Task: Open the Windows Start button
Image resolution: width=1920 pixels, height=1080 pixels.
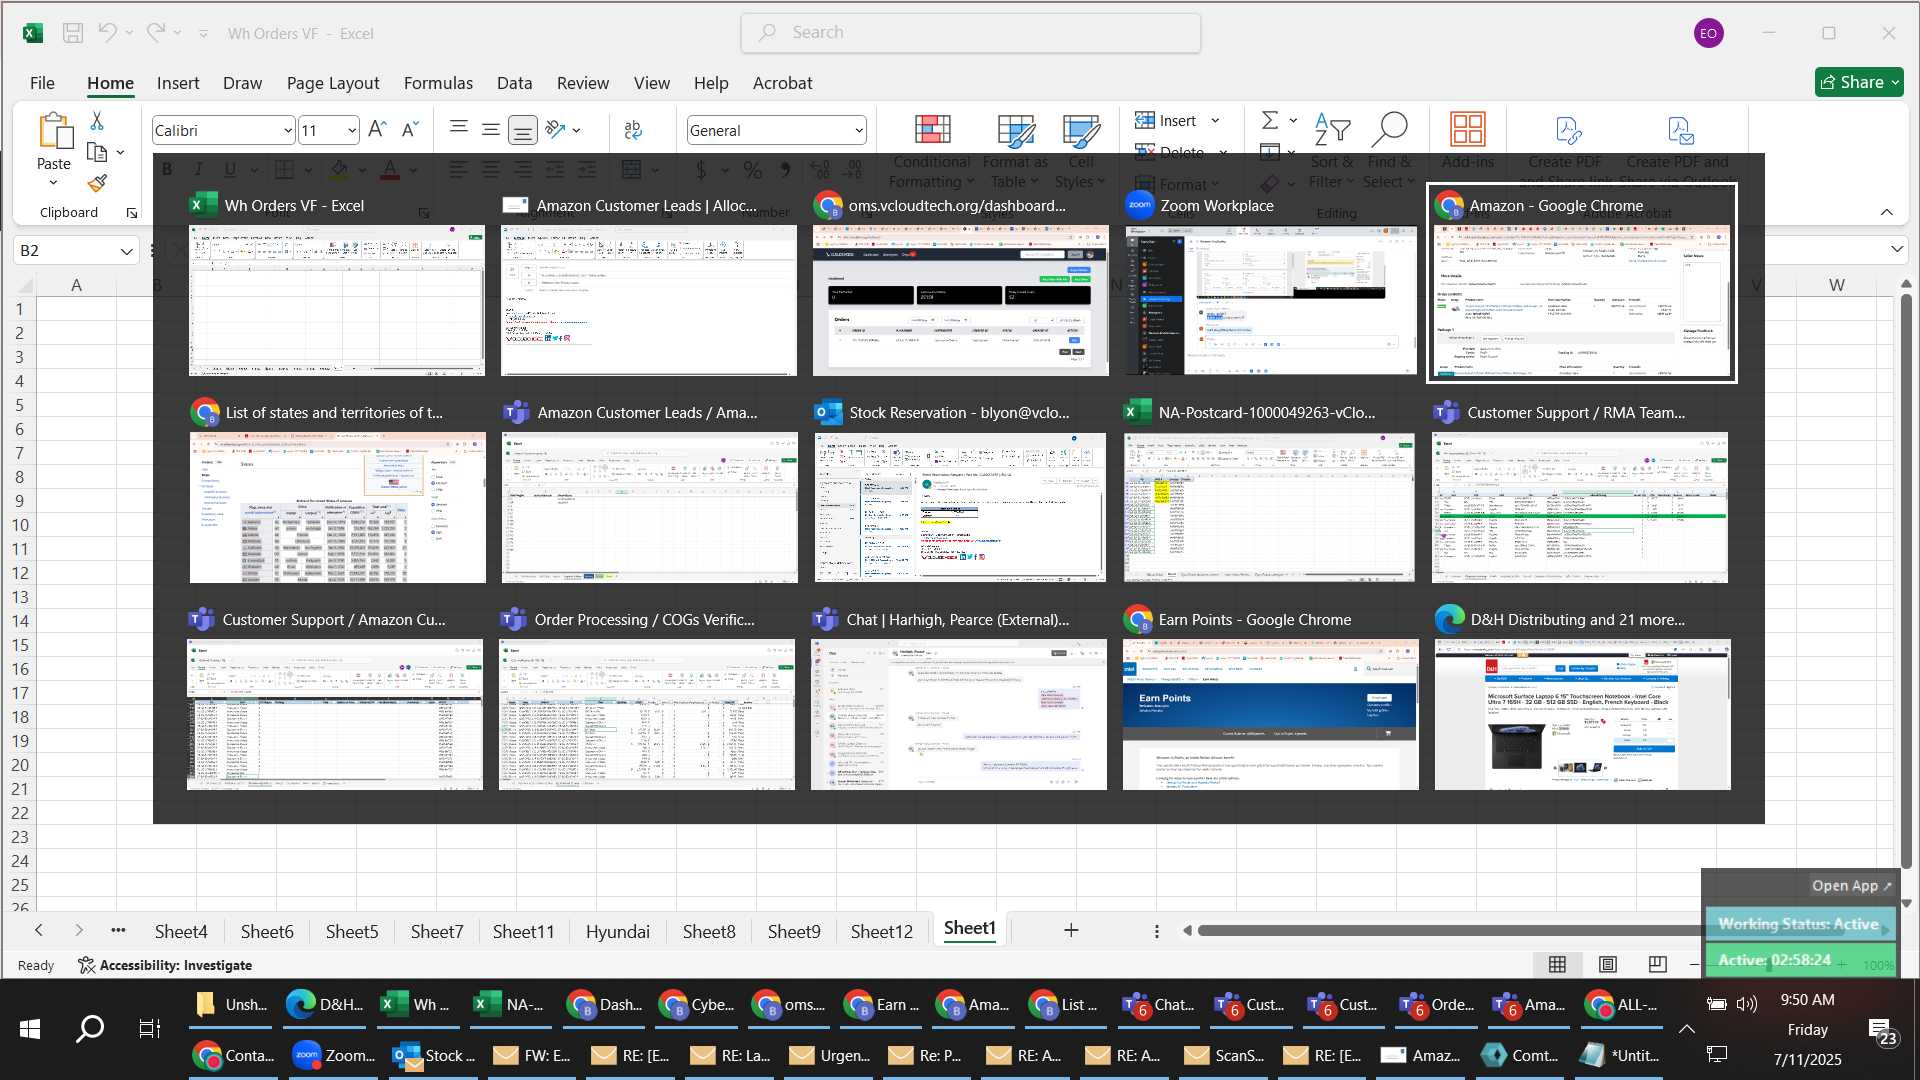Action: (x=30, y=1029)
